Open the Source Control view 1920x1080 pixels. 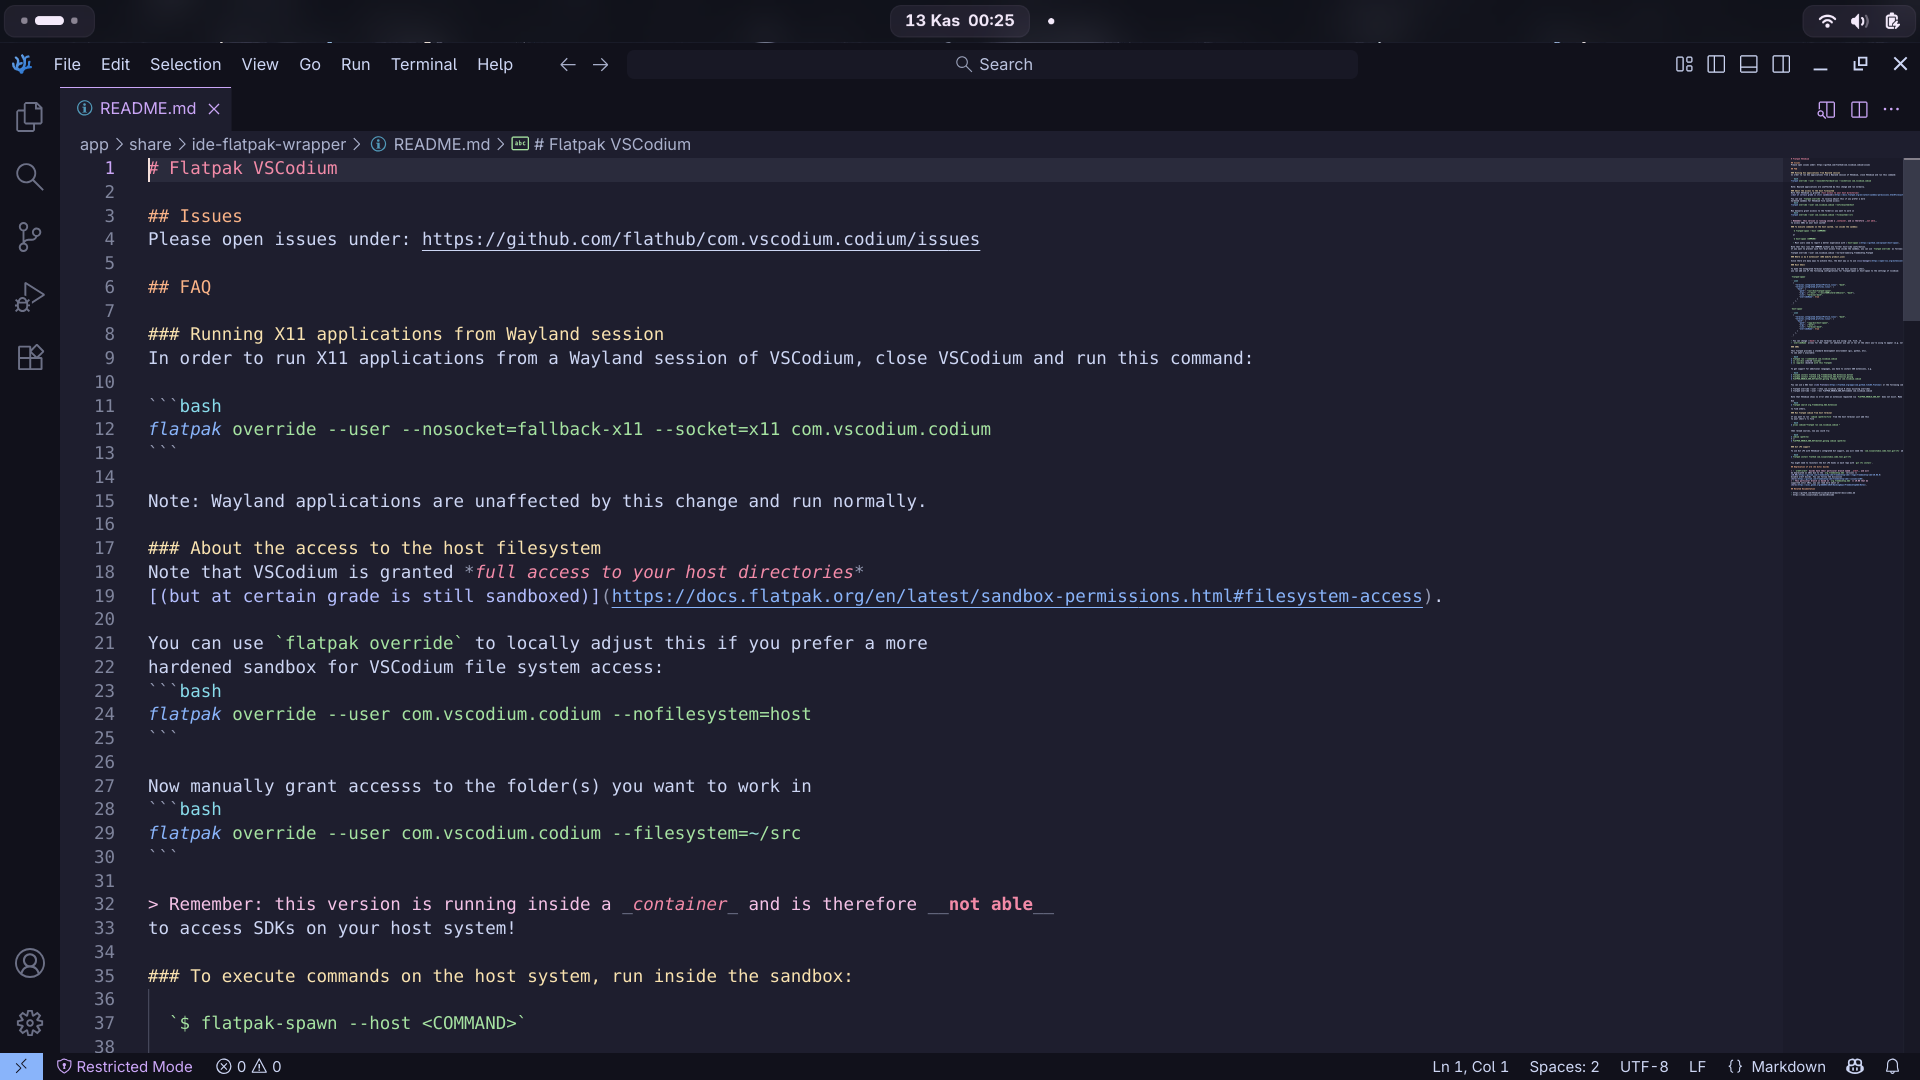coord(30,237)
